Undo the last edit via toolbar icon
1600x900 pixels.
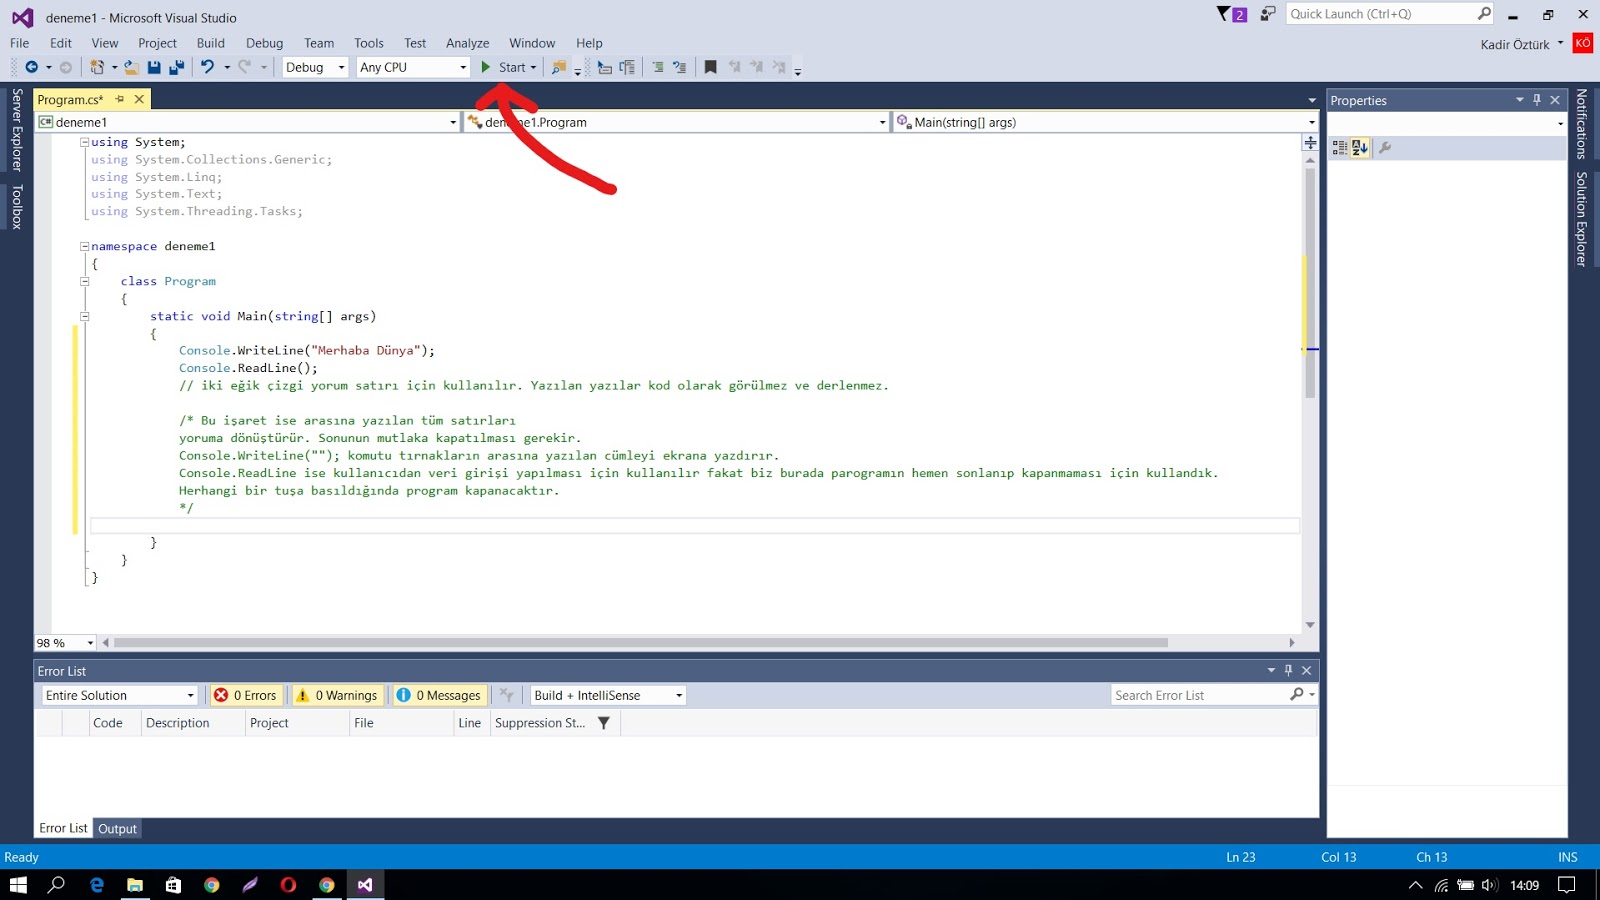pos(207,67)
